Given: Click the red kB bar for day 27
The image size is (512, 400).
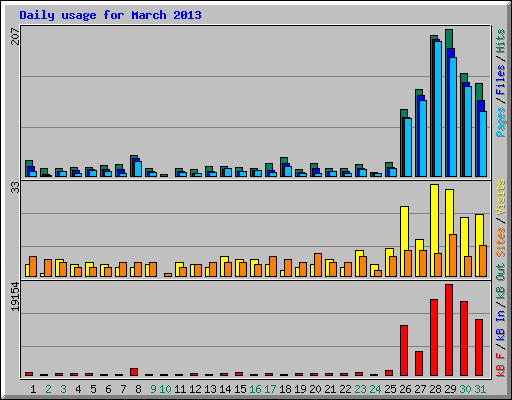Looking at the screenshot, I should point(419,363).
